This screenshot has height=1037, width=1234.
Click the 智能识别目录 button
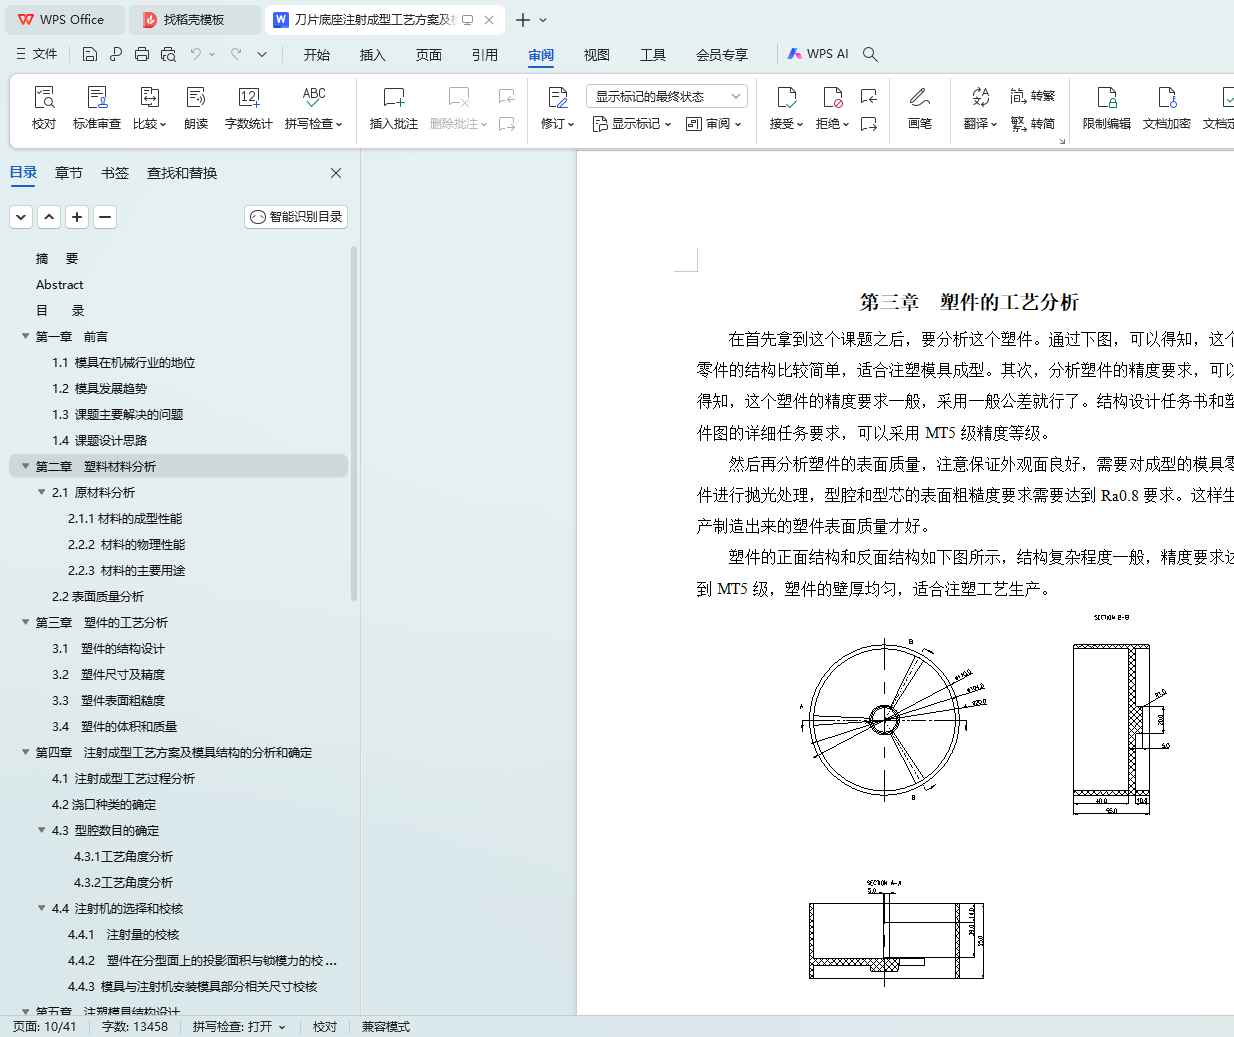click(x=296, y=217)
